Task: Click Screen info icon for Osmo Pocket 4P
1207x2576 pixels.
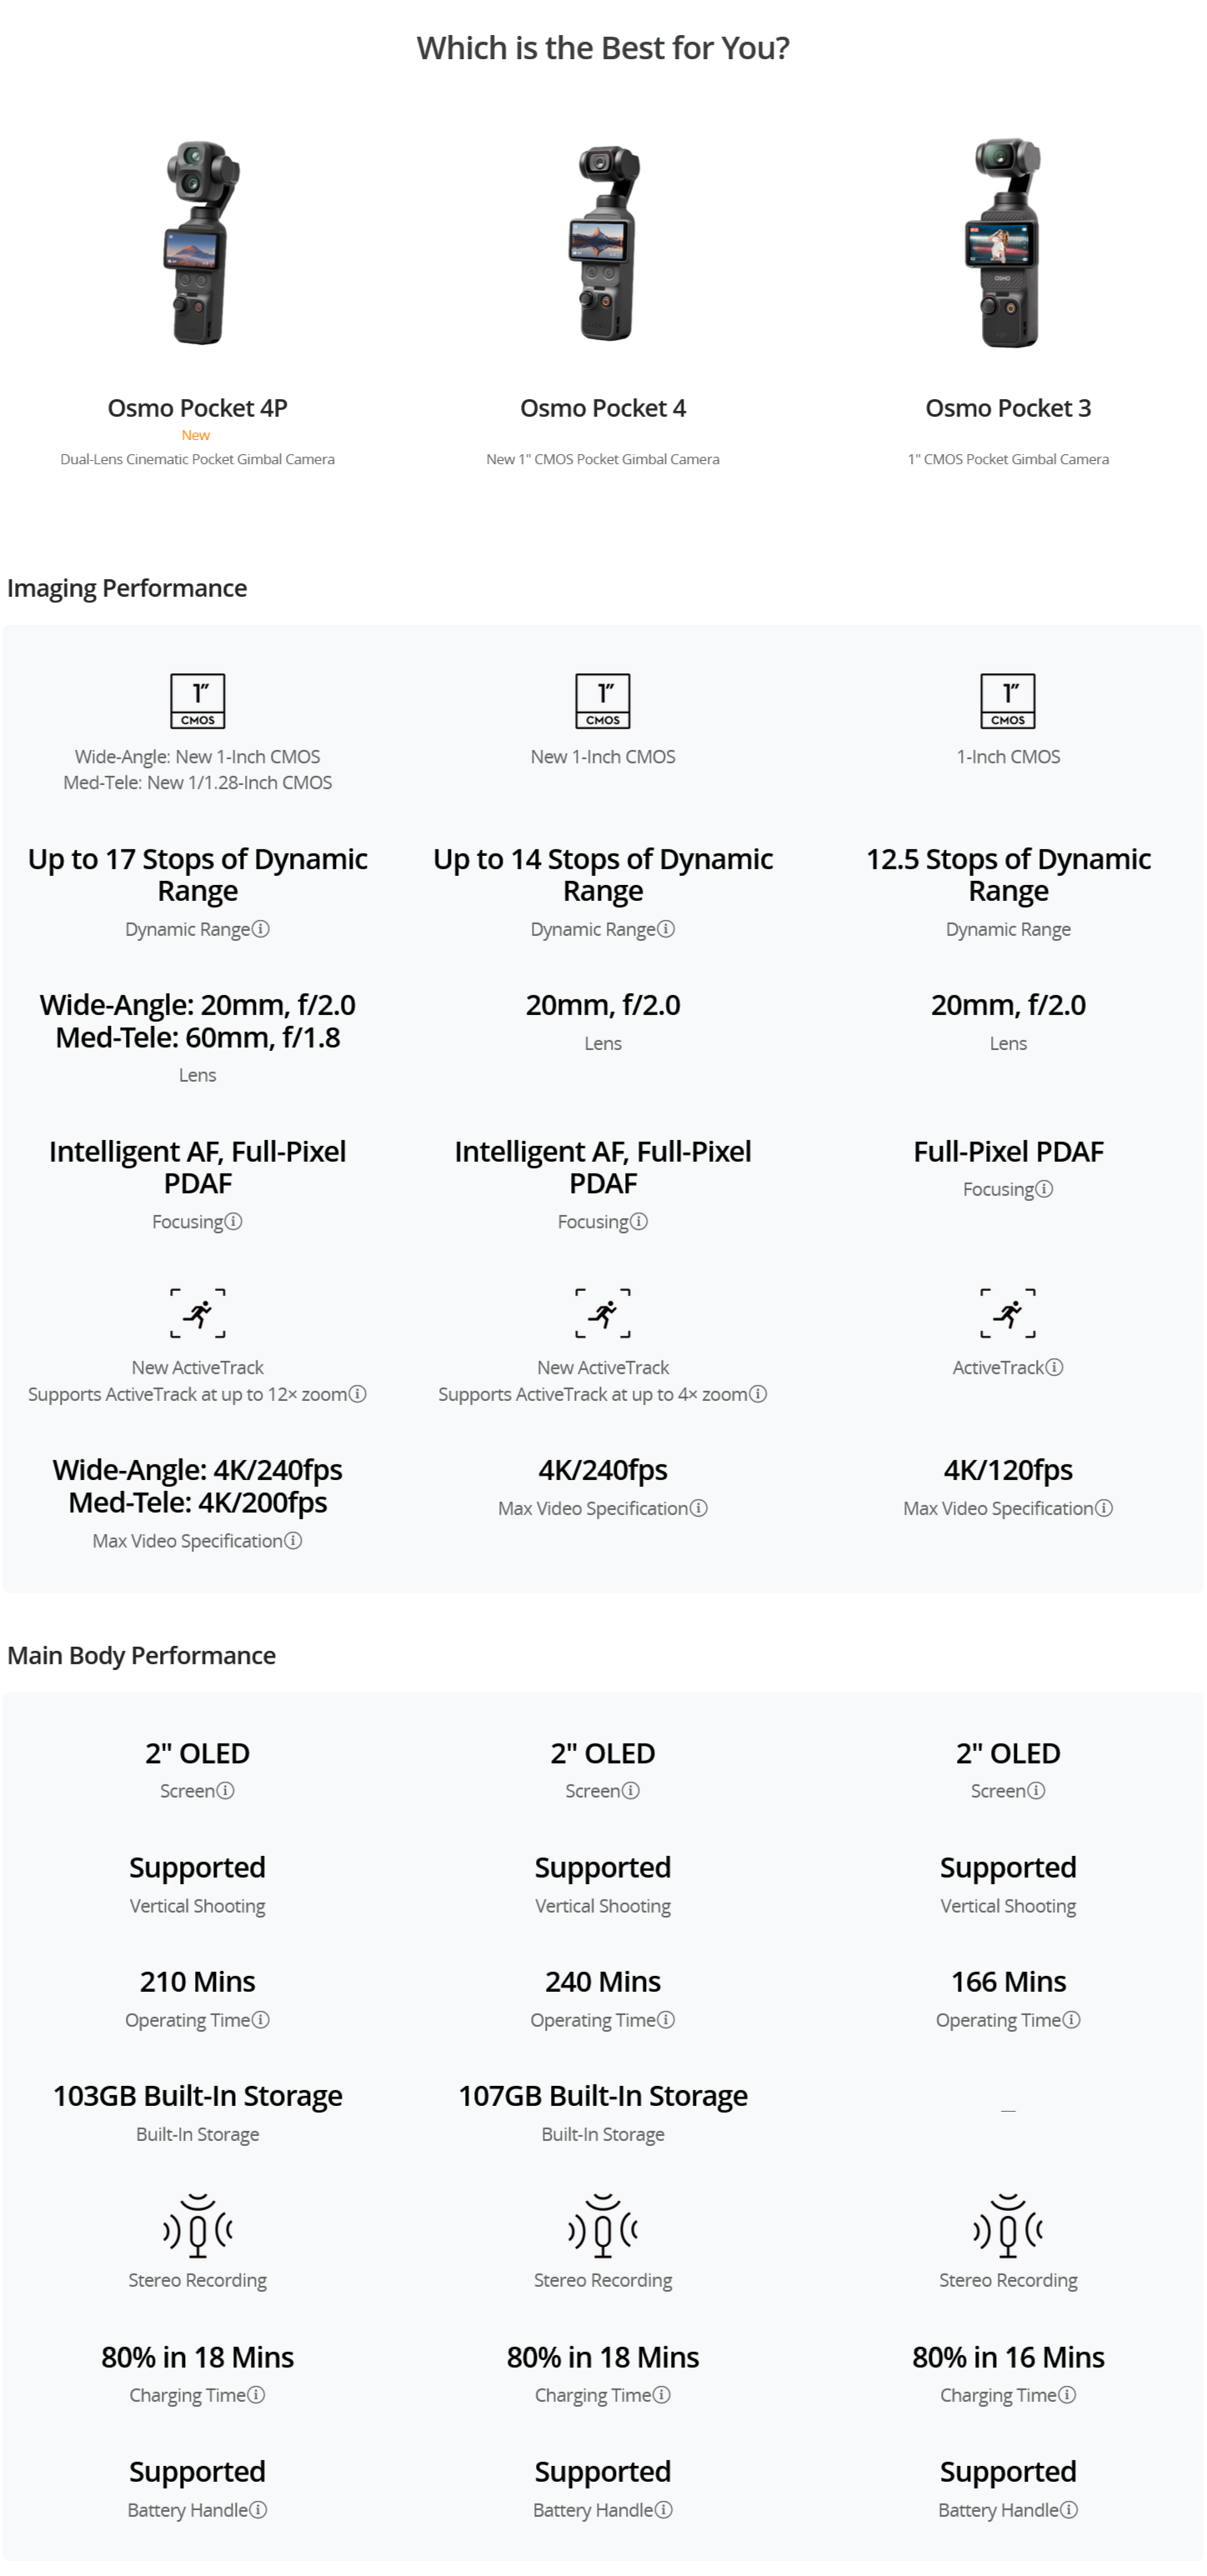Action: tap(226, 1791)
